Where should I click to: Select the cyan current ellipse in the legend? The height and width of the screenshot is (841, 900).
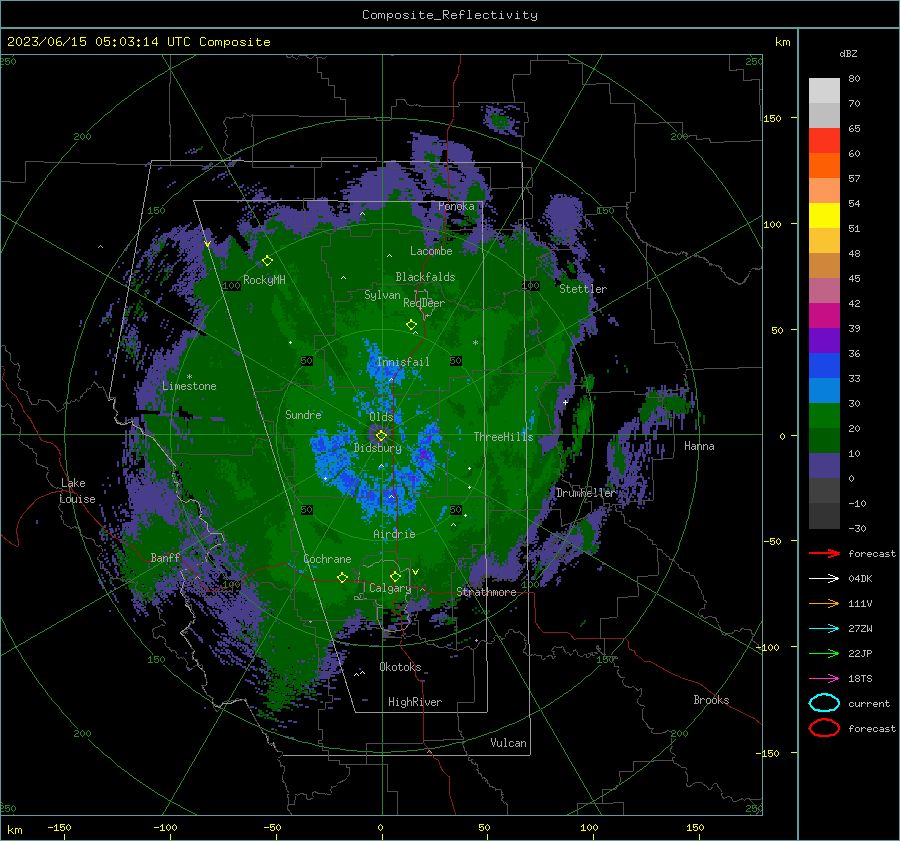tap(824, 703)
